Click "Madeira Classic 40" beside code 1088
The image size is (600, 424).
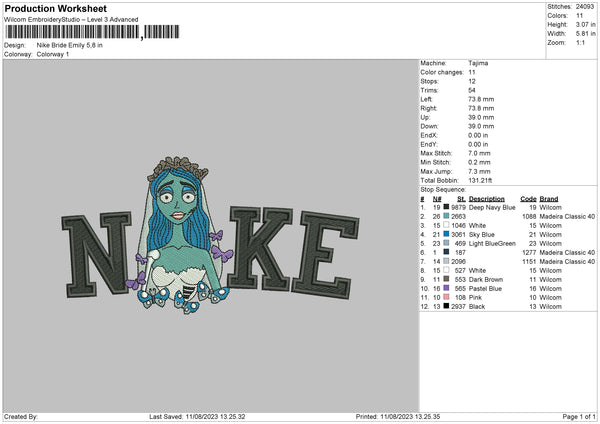pyautogui.click(x=567, y=217)
